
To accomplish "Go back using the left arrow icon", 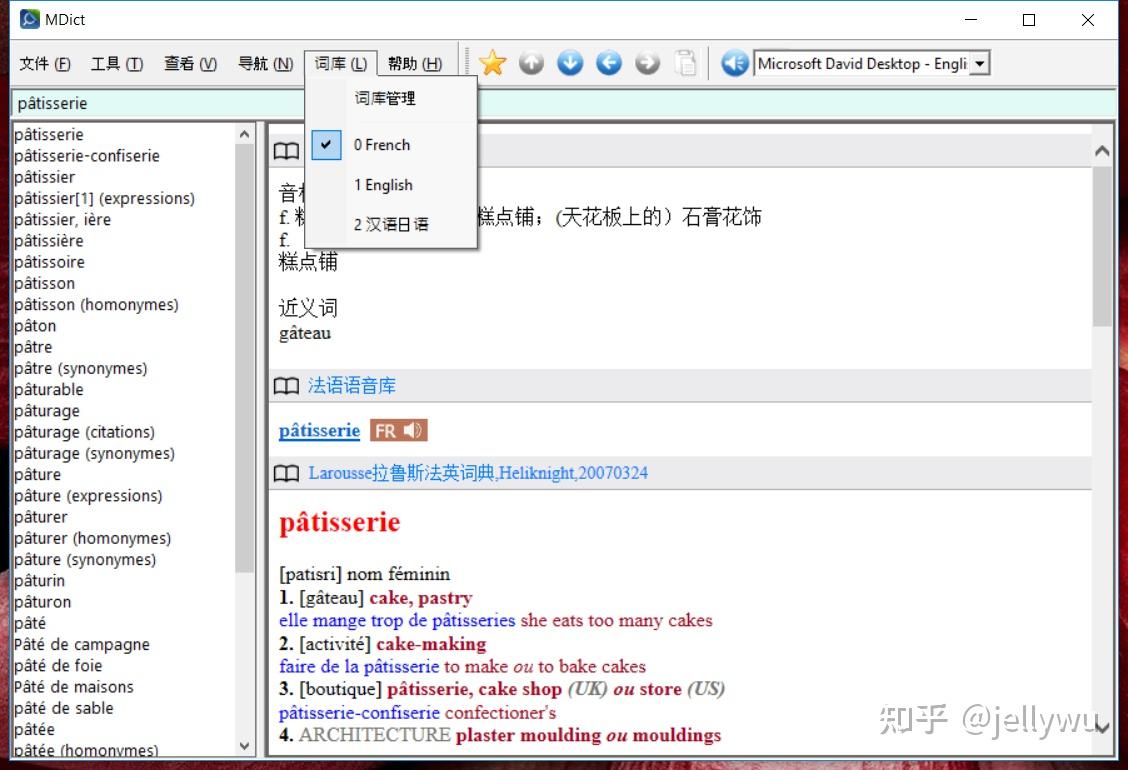I will tap(608, 62).
